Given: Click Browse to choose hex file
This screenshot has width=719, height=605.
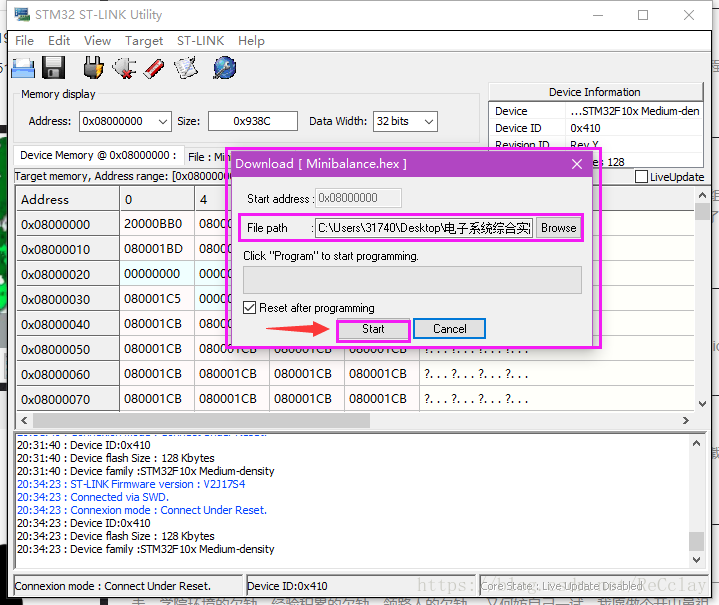Looking at the screenshot, I should click(x=558, y=228).
